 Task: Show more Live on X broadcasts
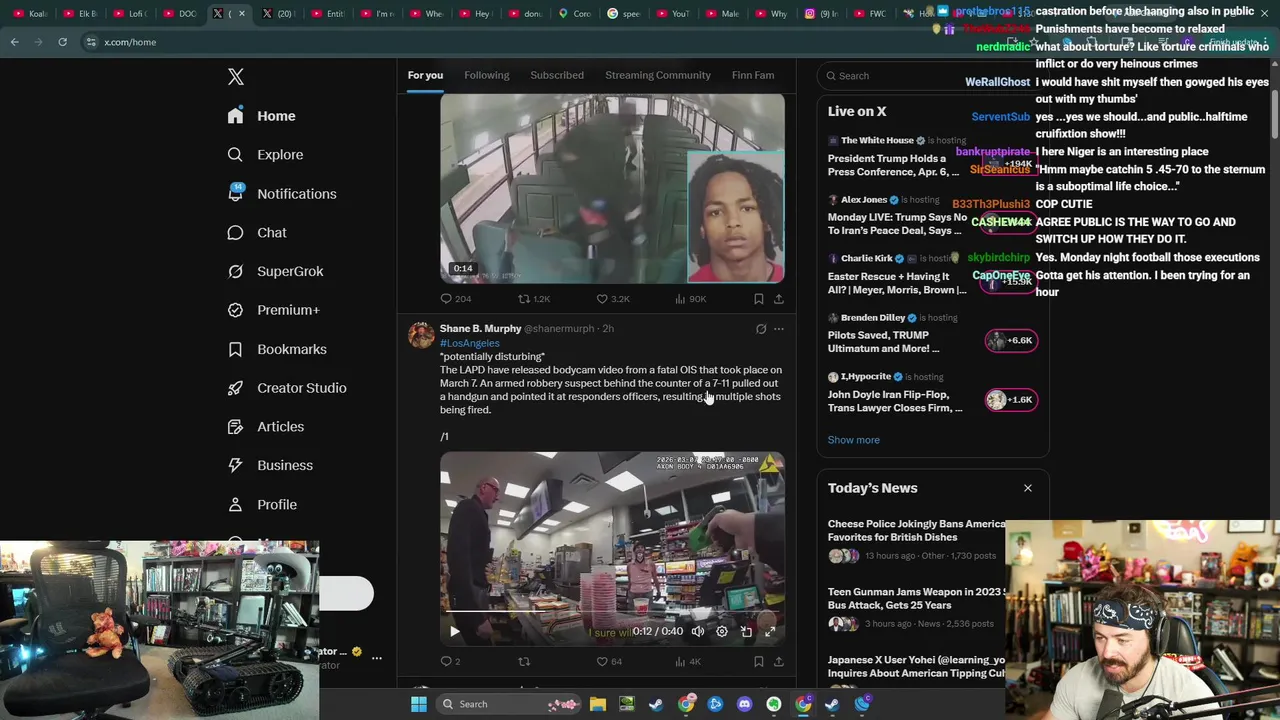(x=853, y=440)
